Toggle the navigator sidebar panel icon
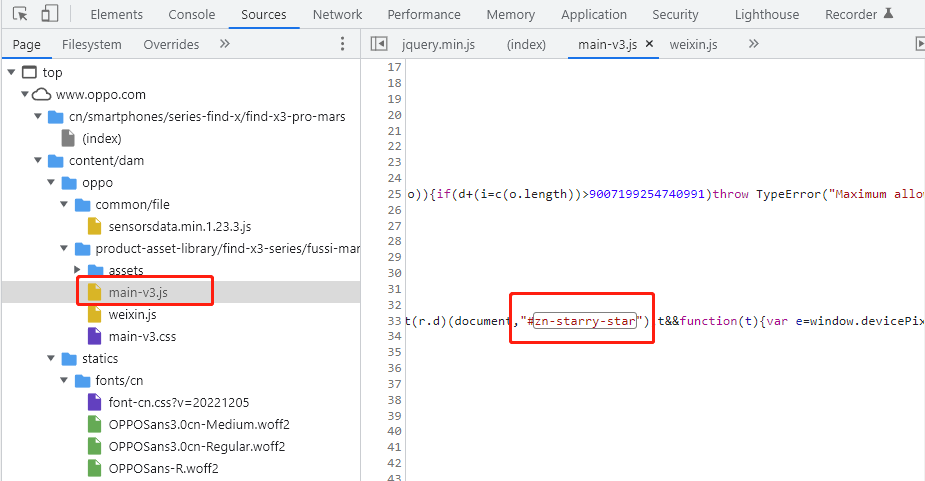 pyautogui.click(x=378, y=44)
